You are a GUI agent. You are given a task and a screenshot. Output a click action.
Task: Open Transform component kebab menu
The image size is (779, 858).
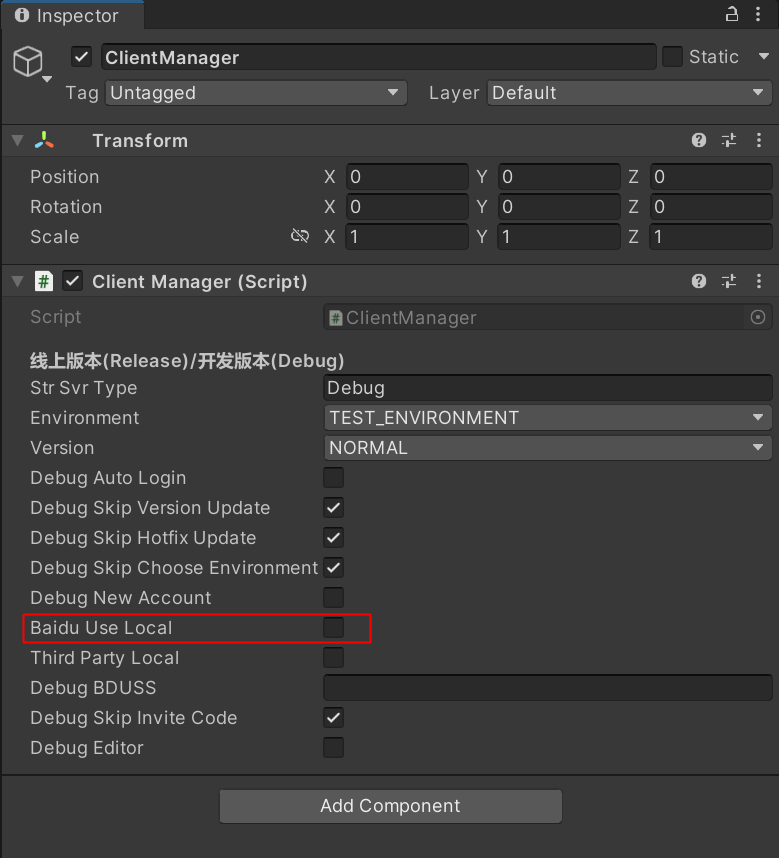(760, 141)
